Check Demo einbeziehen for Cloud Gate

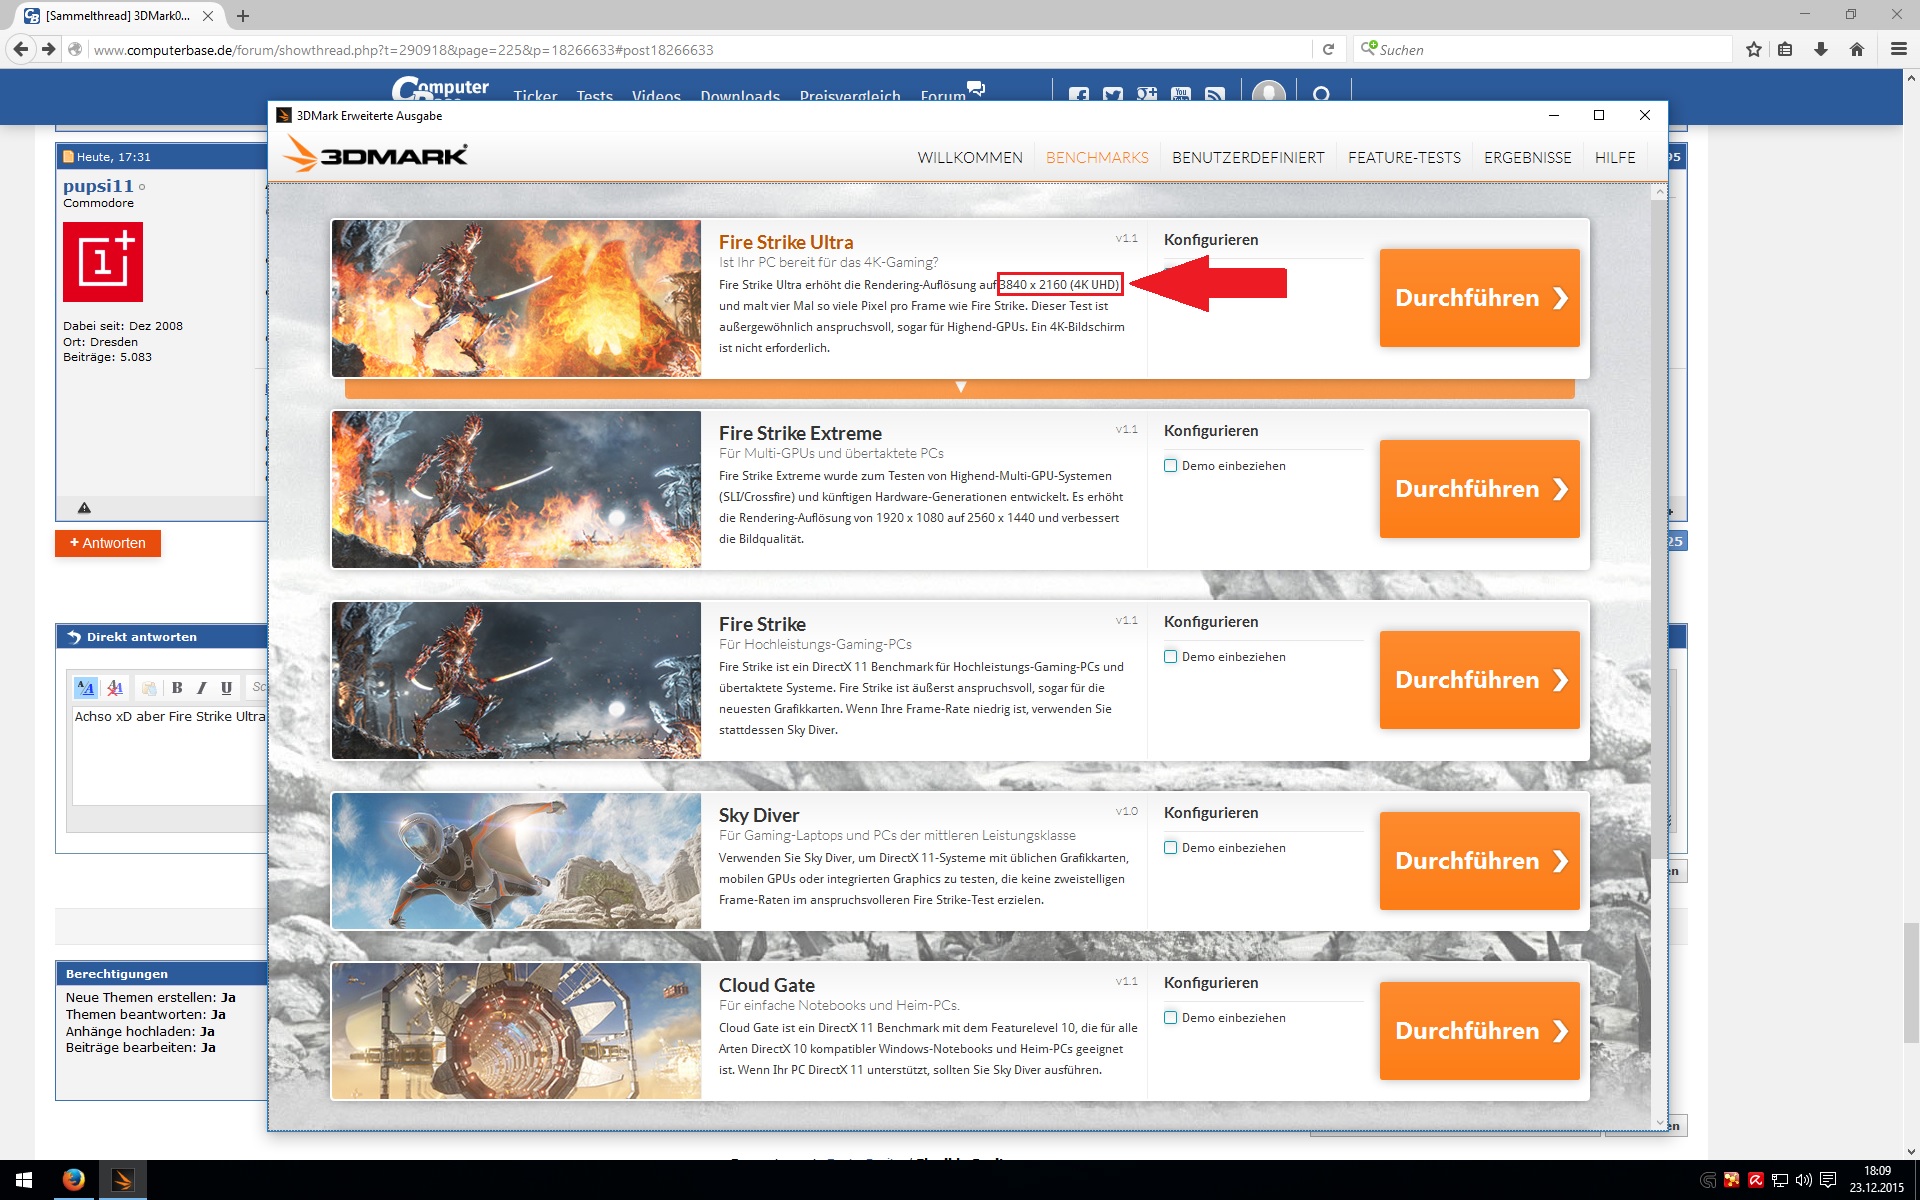coord(1170,1018)
